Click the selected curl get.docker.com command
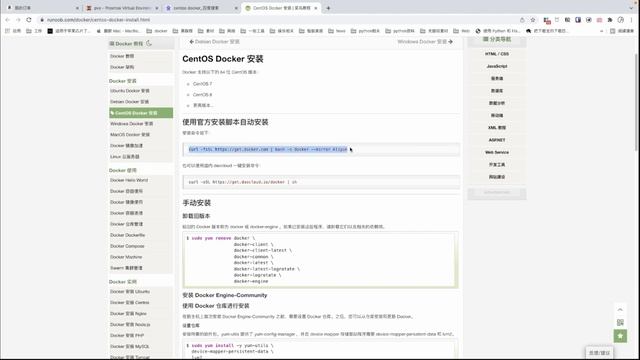Viewport: 640px width, 360px height. pyautogui.click(x=268, y=149)
